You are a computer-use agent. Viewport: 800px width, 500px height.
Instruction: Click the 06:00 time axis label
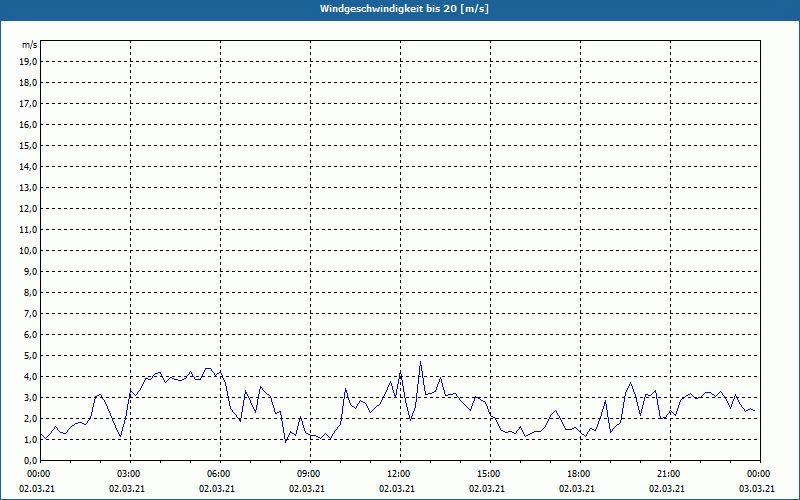[x=219, y=474]
